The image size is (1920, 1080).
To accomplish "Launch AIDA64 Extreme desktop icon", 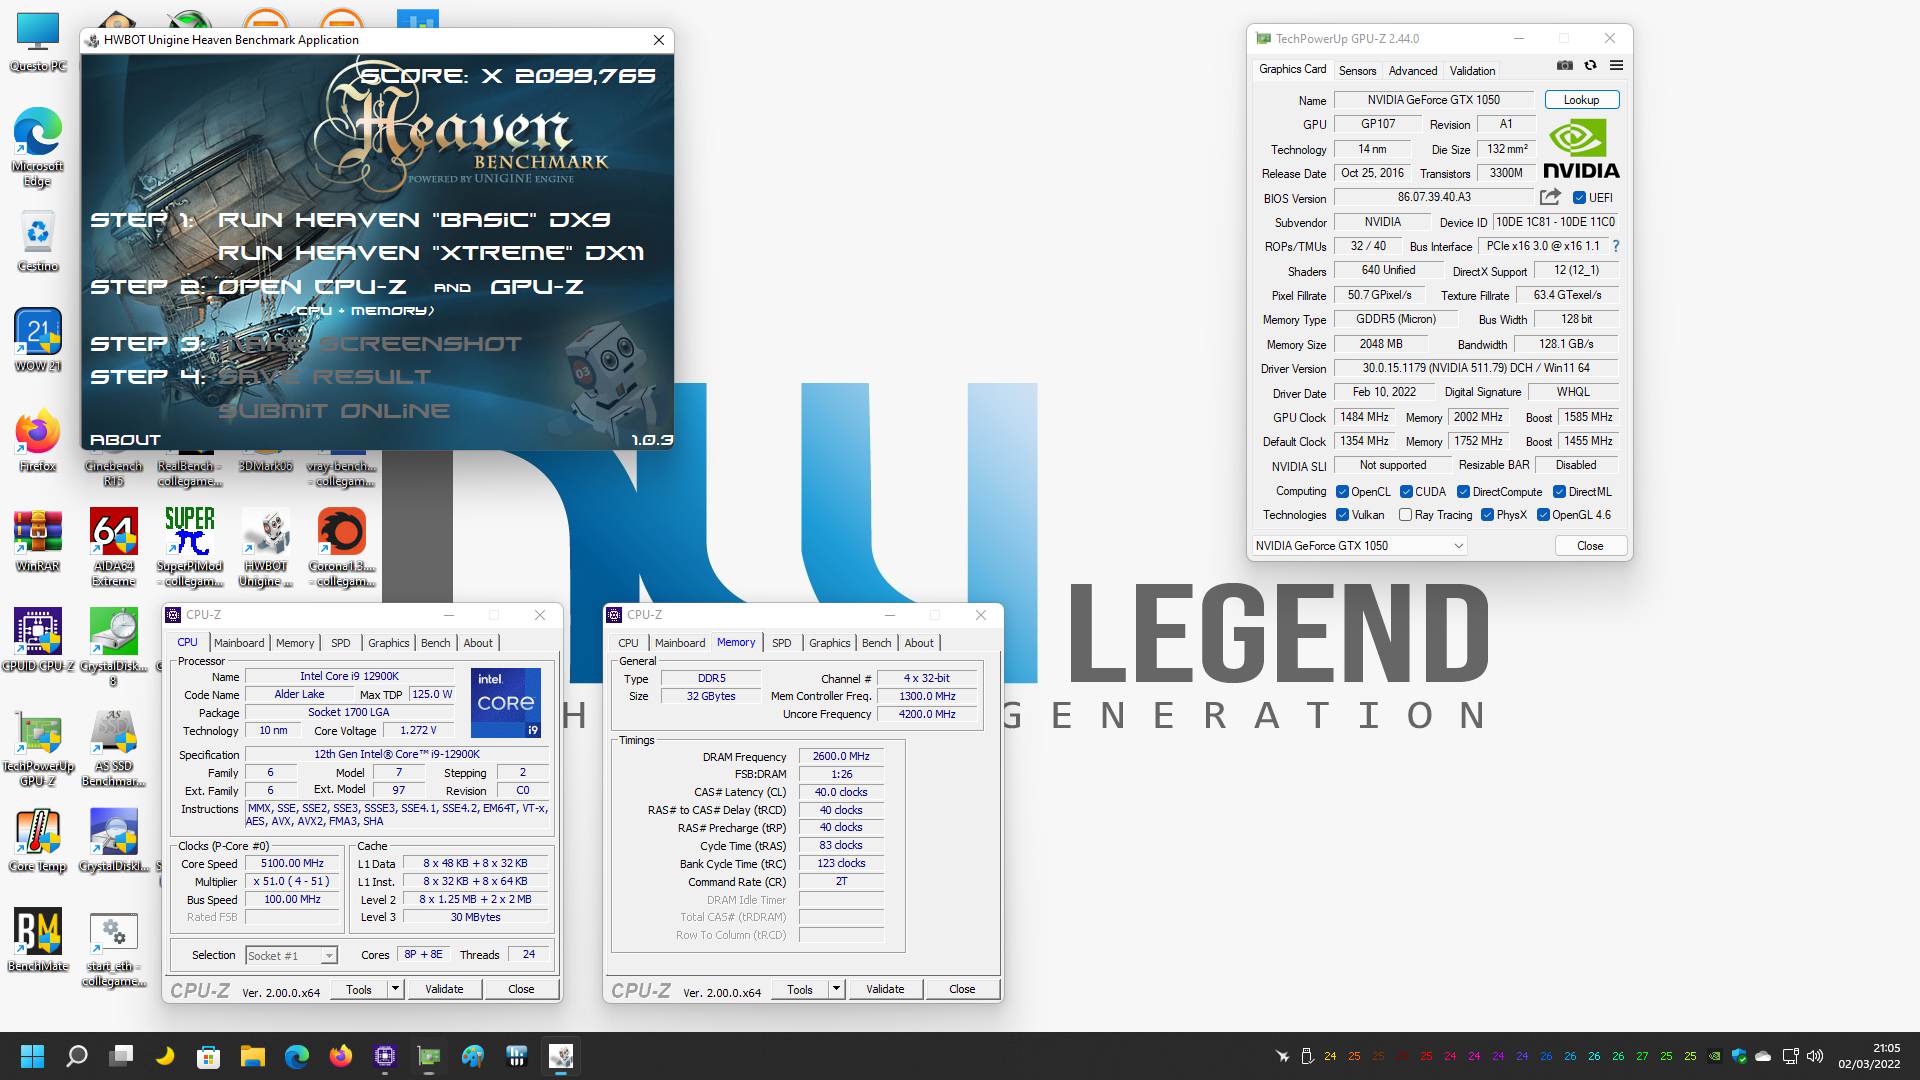I will (113, 547).
